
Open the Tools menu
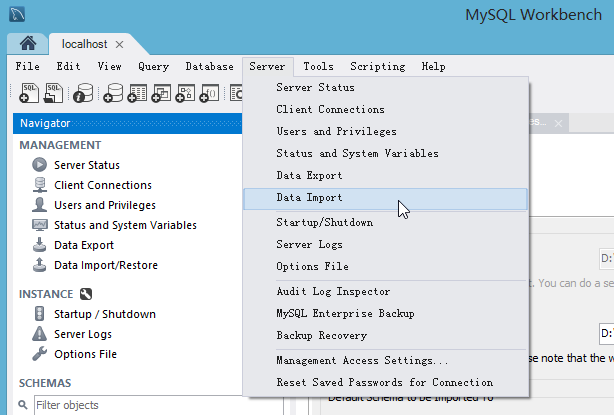[318, 67]
